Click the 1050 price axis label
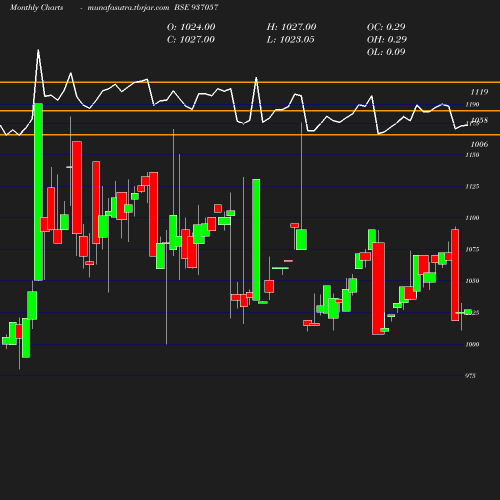Screen dimensions: 500x500 (x=472, y=281)
